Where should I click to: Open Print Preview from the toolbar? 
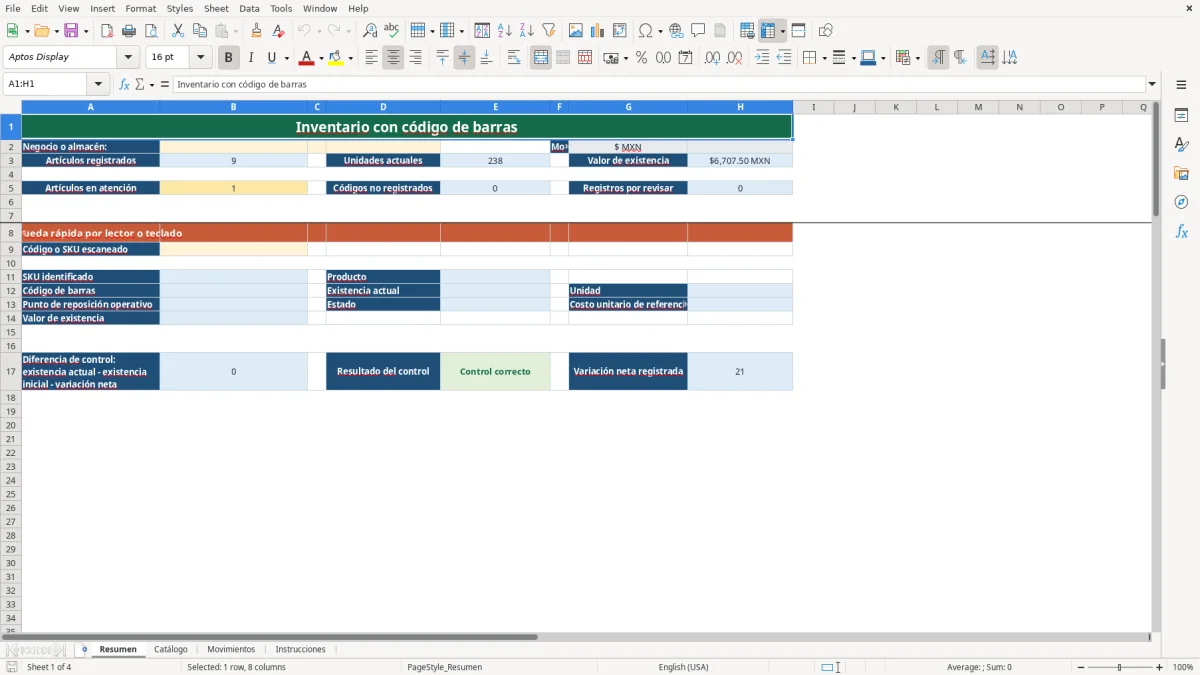pyautogui.click(x=151, y=31)
